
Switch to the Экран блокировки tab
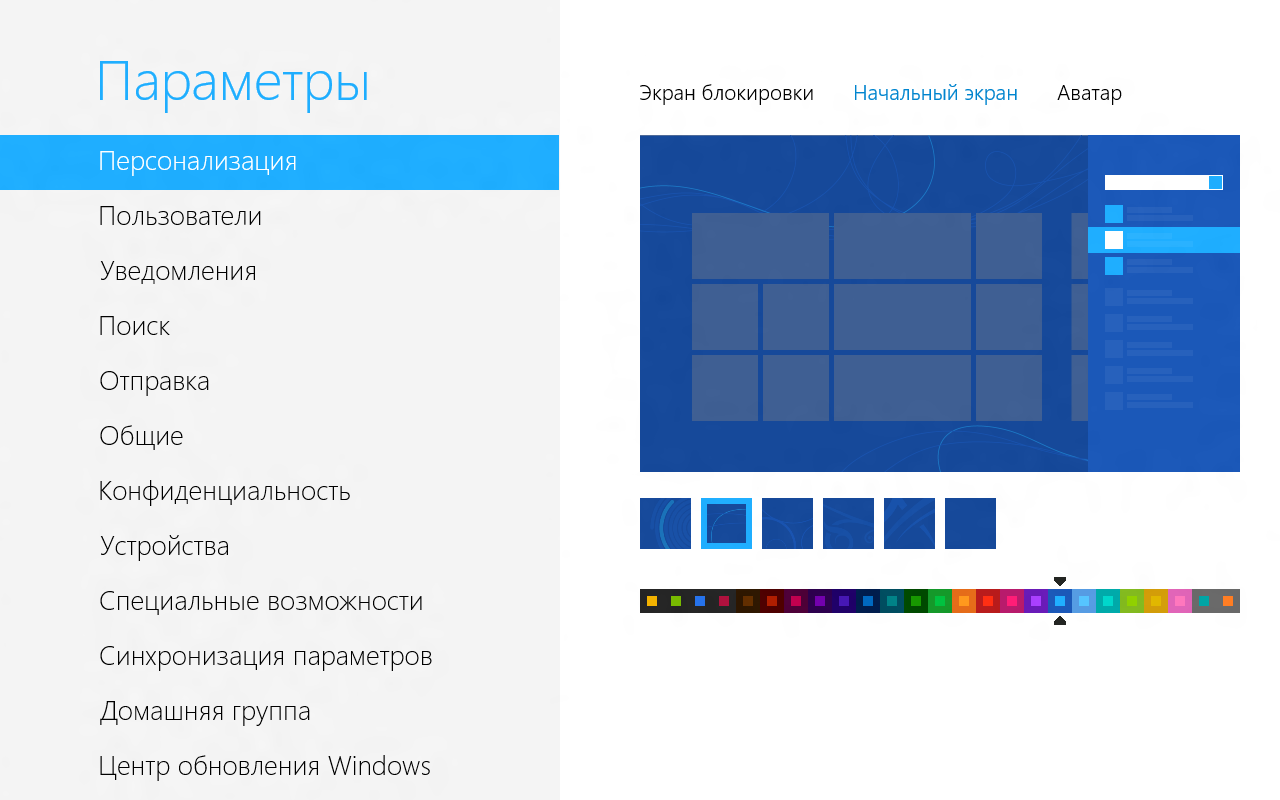(x=726, y=94)
